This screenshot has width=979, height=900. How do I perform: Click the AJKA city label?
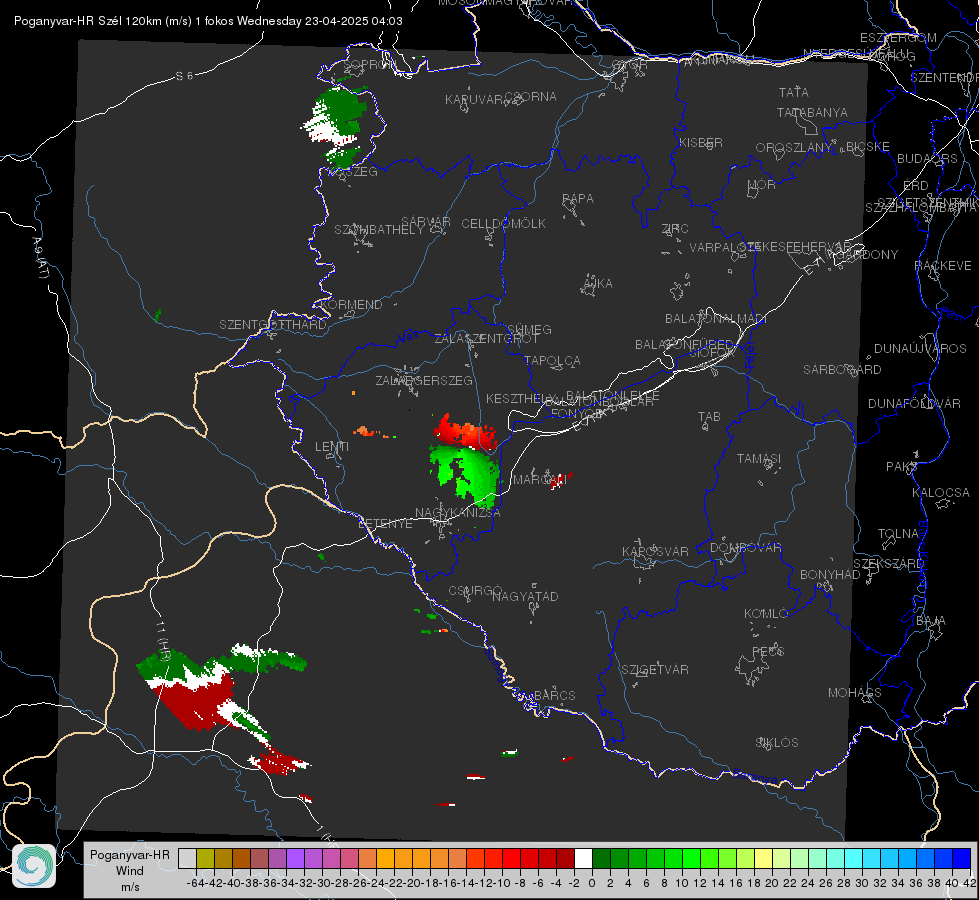point(597,284)
